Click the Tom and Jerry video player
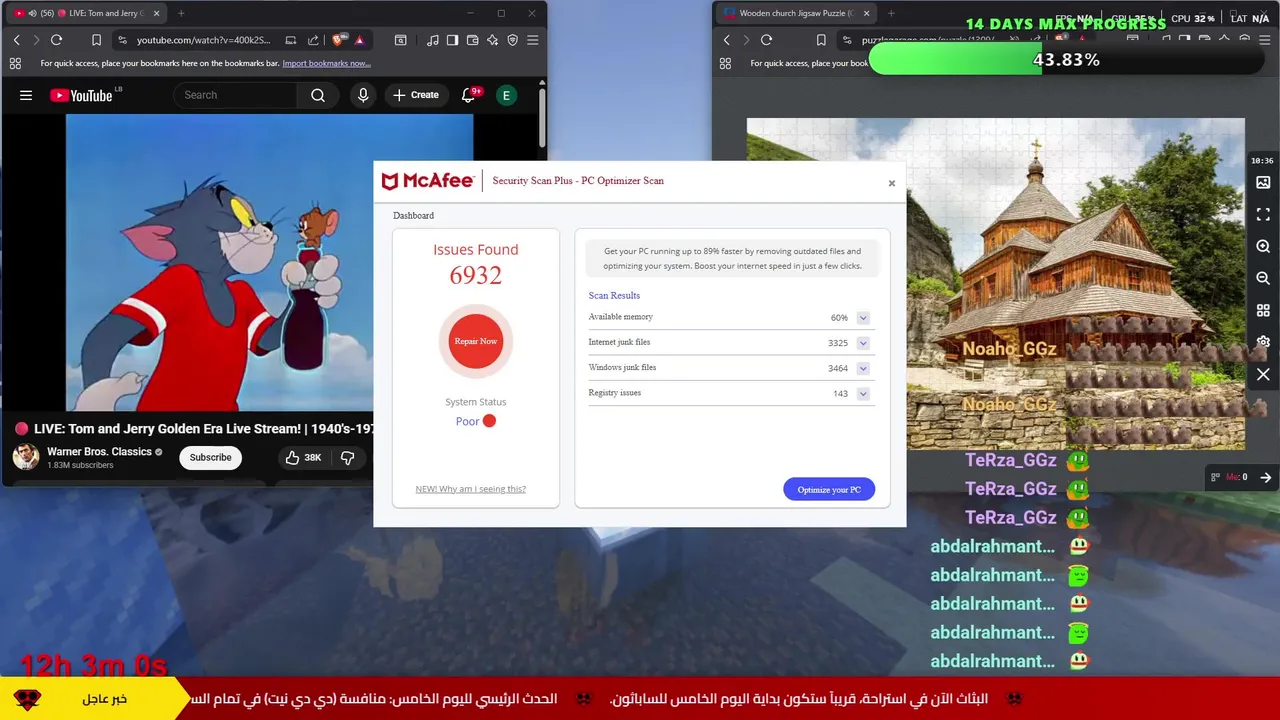 pyautogui.click(x=269, y=262)
